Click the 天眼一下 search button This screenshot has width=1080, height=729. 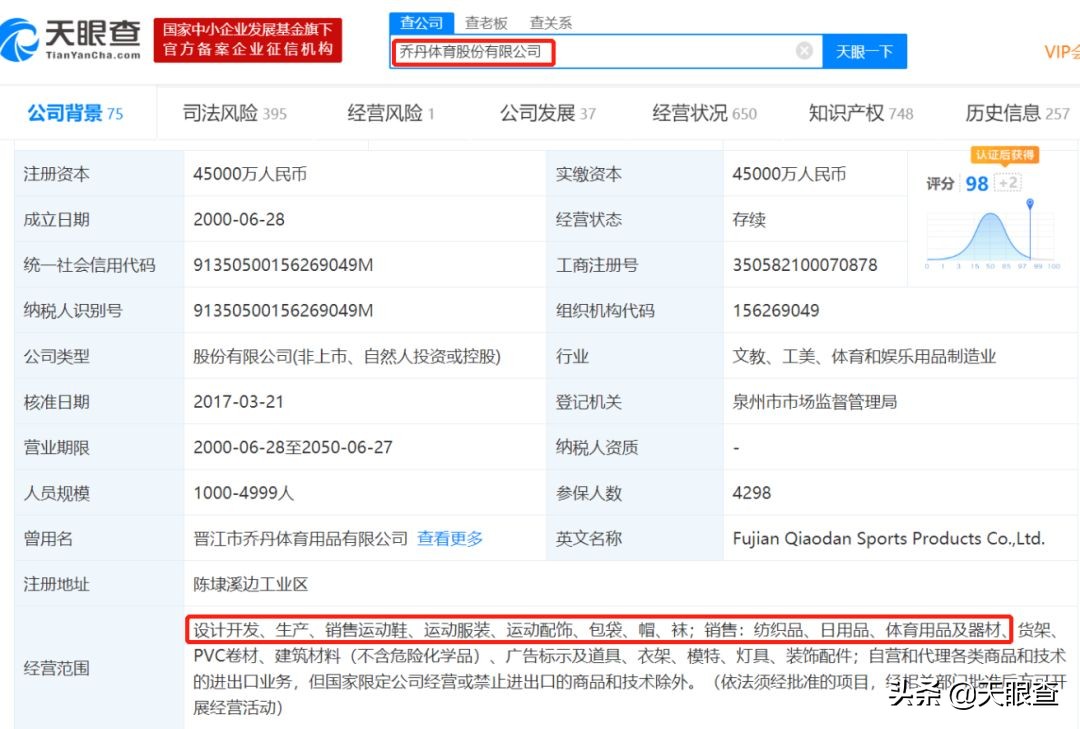(x=864, y=52)
